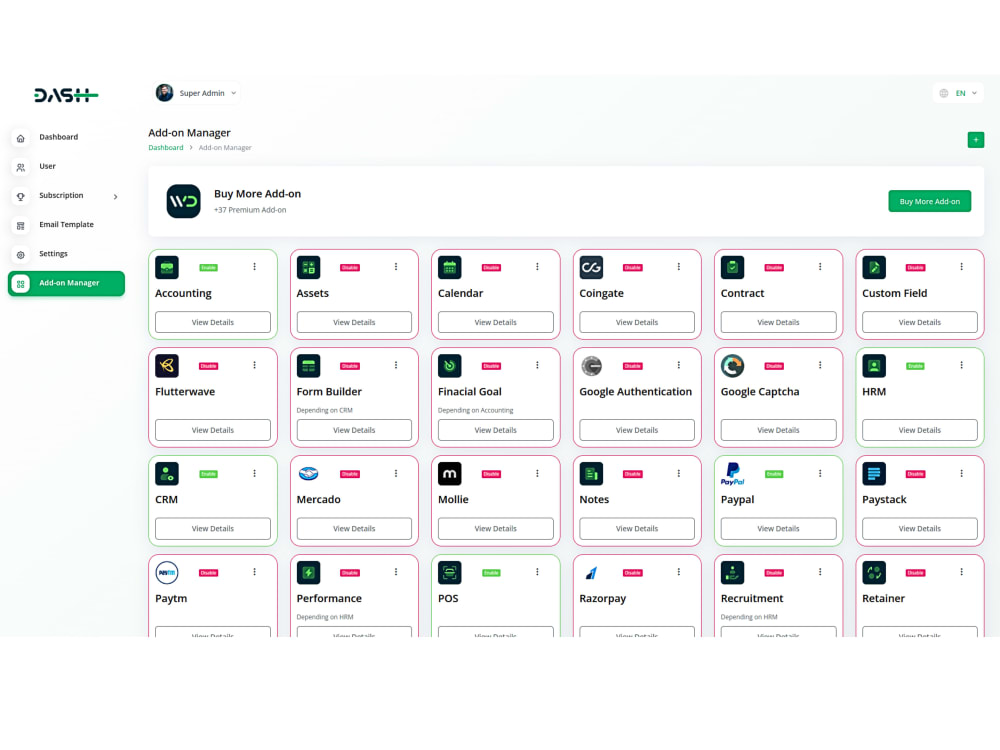This screenshot has width=1000, height=750.
Task: Open the Contract card options menu
Action: 820,266
